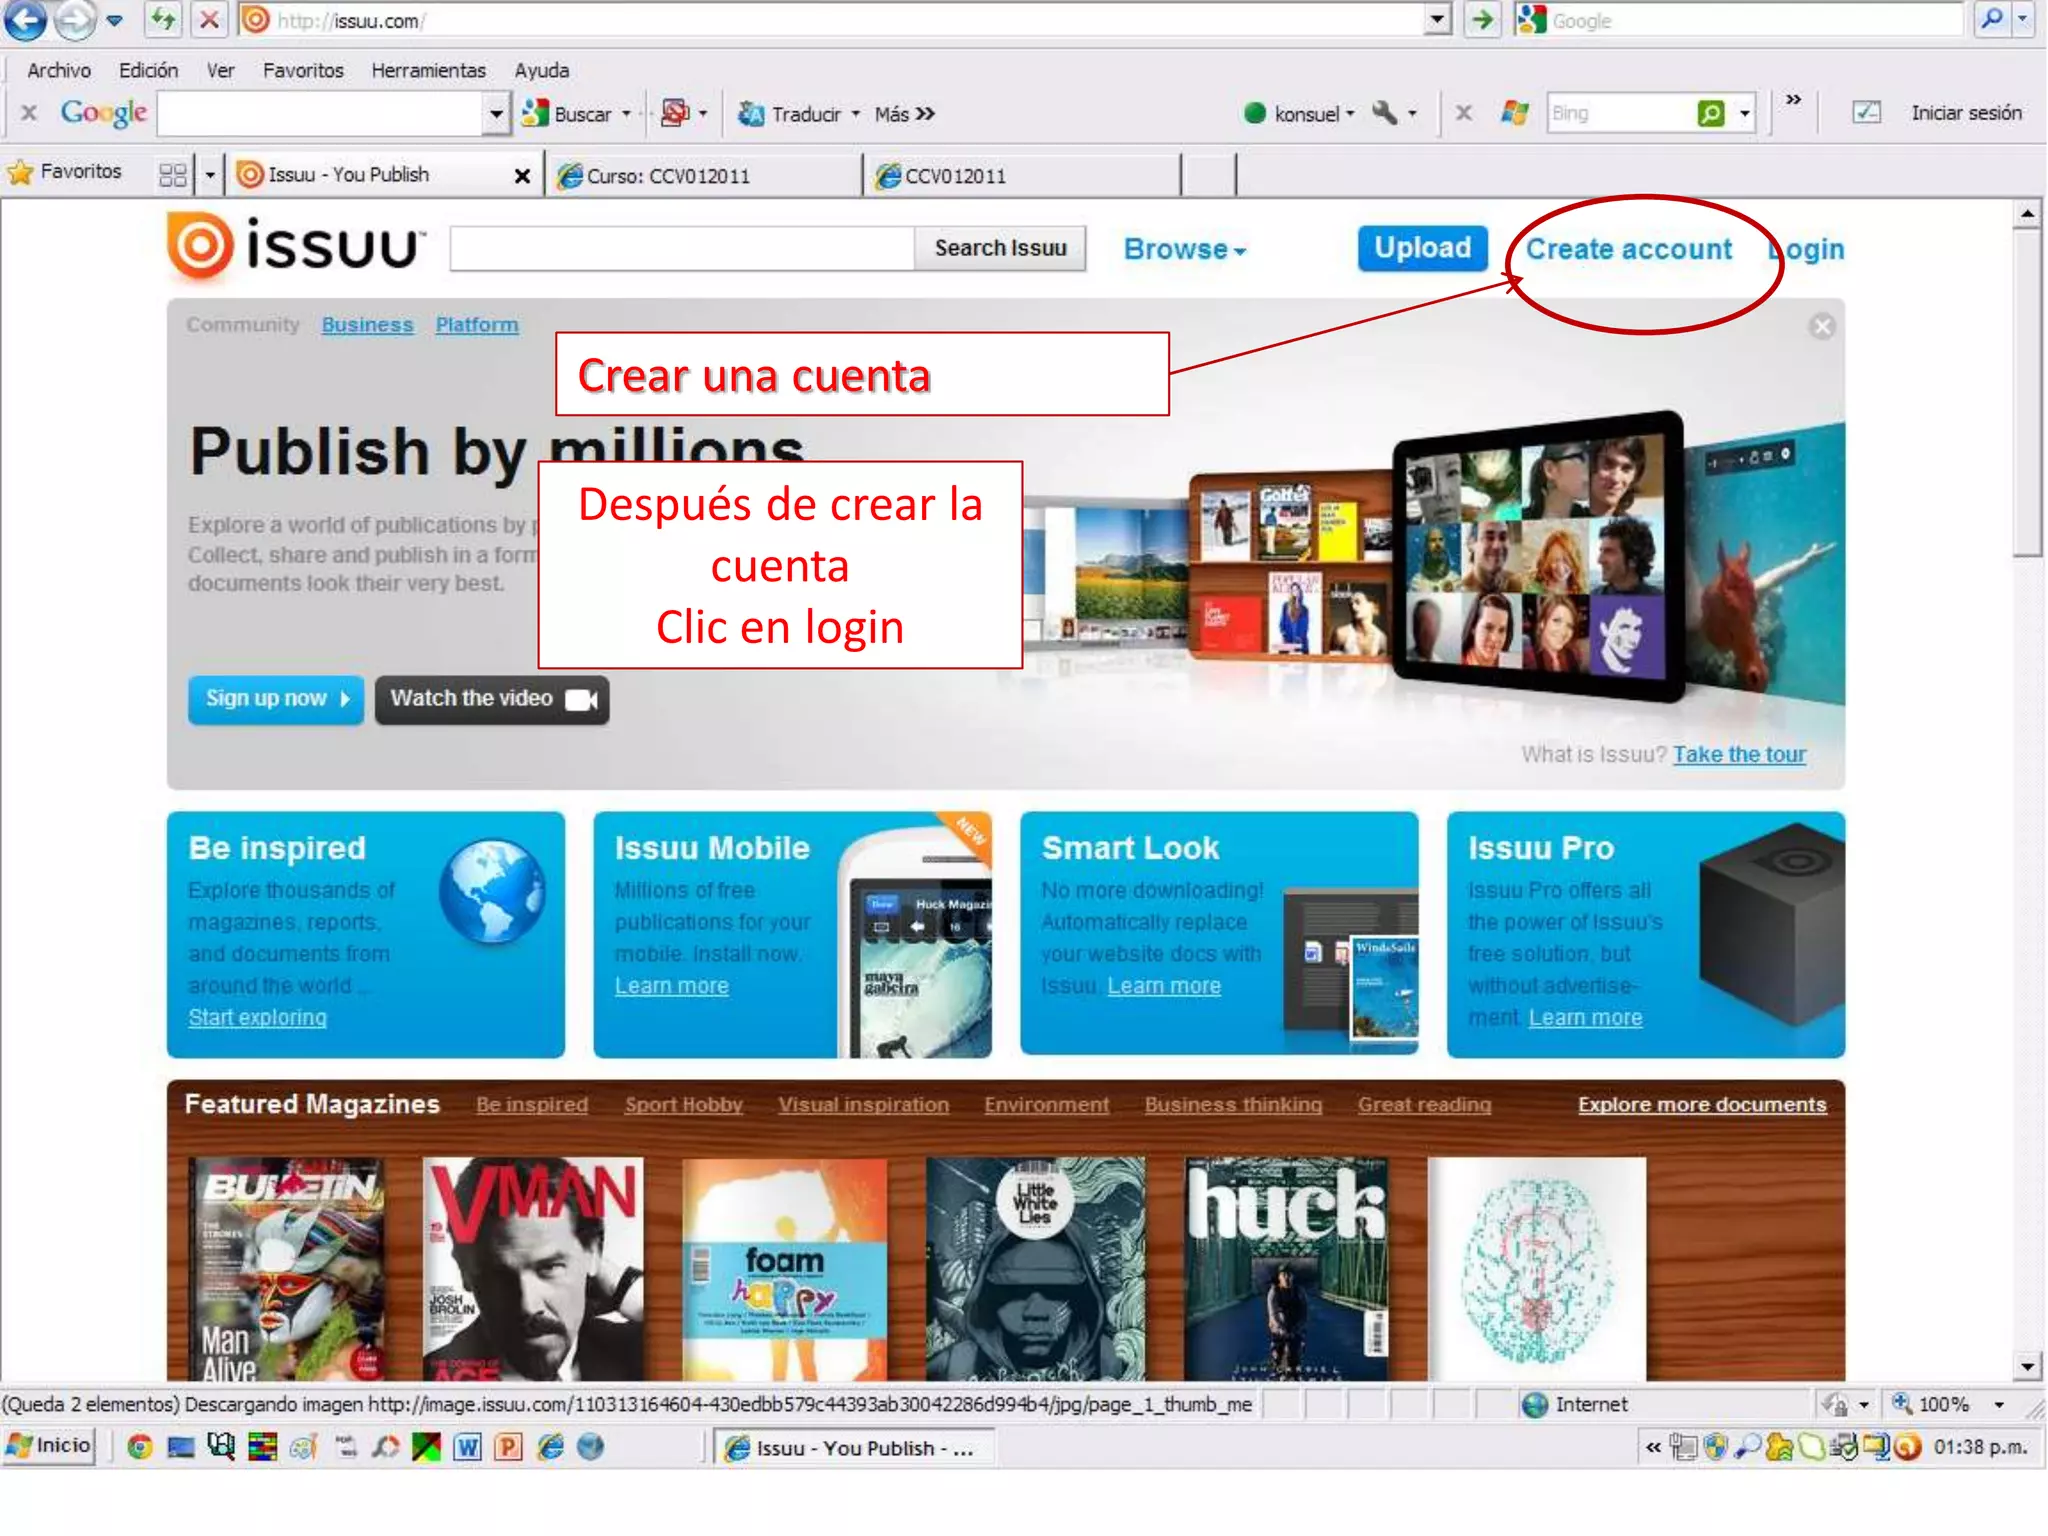Click the Issuu logo

[296, 246]
